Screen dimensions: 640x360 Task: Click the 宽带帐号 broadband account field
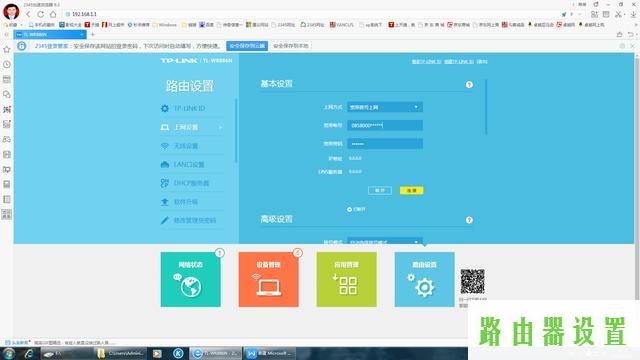385,125
